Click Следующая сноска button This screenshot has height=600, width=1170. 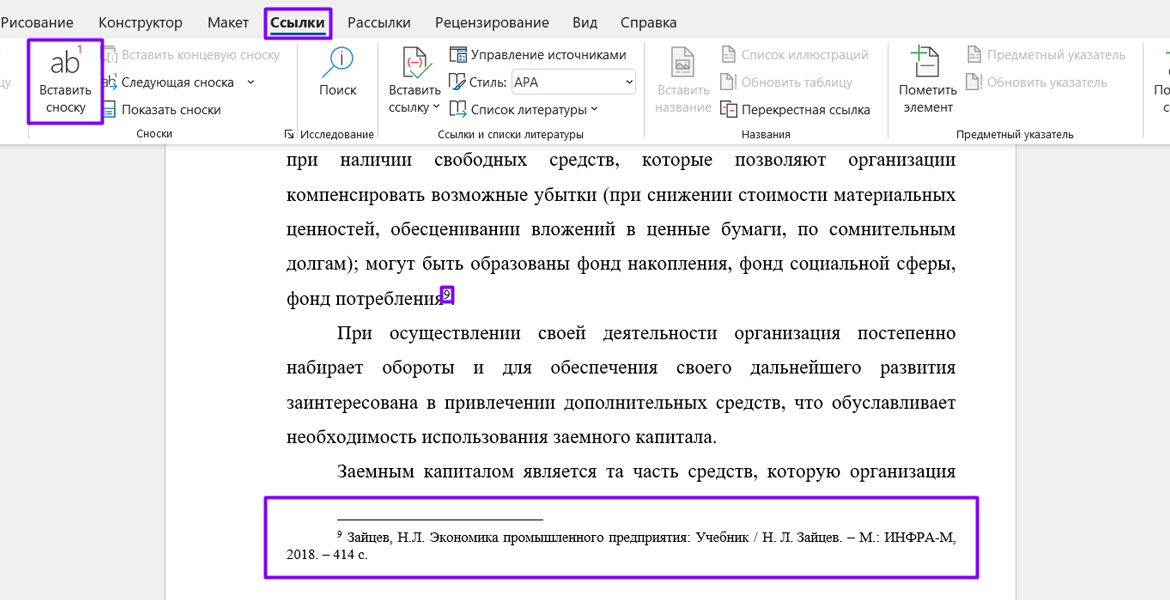coord(177,83)
